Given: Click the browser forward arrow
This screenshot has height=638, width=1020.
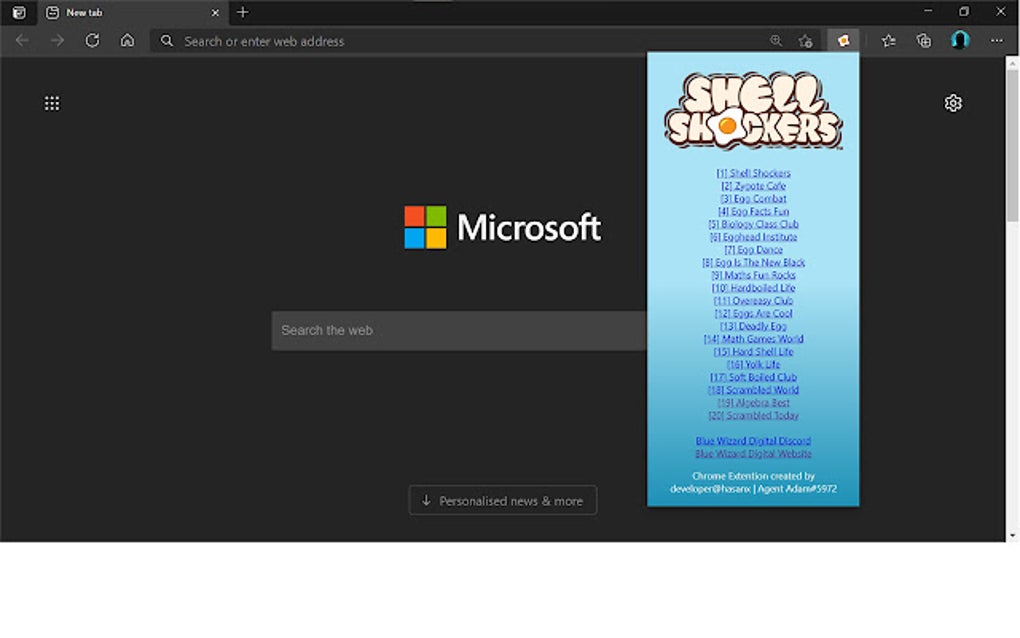Looking at the screenshot, I should 57,40.
